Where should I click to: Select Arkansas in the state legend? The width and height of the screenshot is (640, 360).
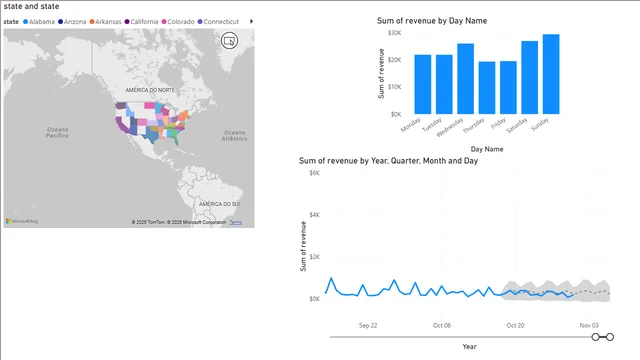click(x=105, y=22)
